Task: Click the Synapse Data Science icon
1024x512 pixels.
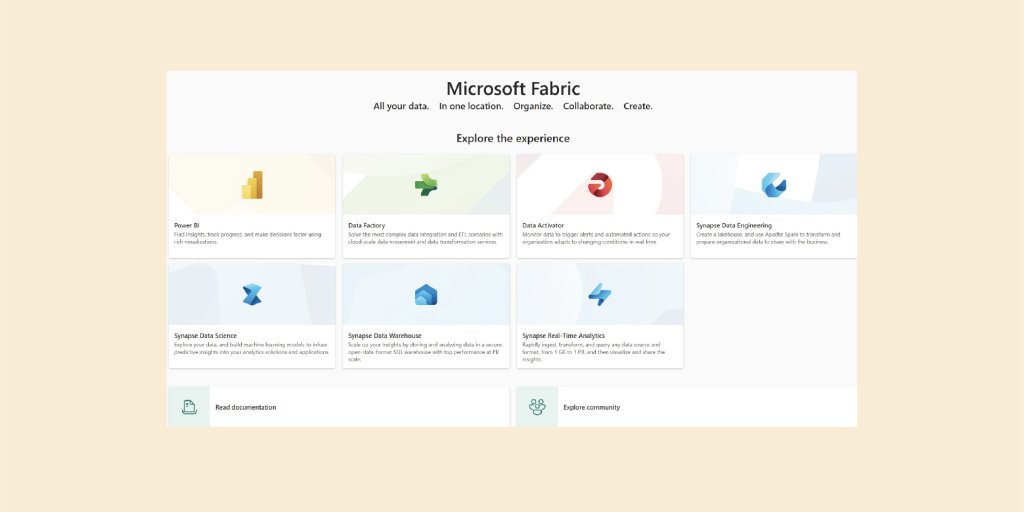Action: [252, 294]
